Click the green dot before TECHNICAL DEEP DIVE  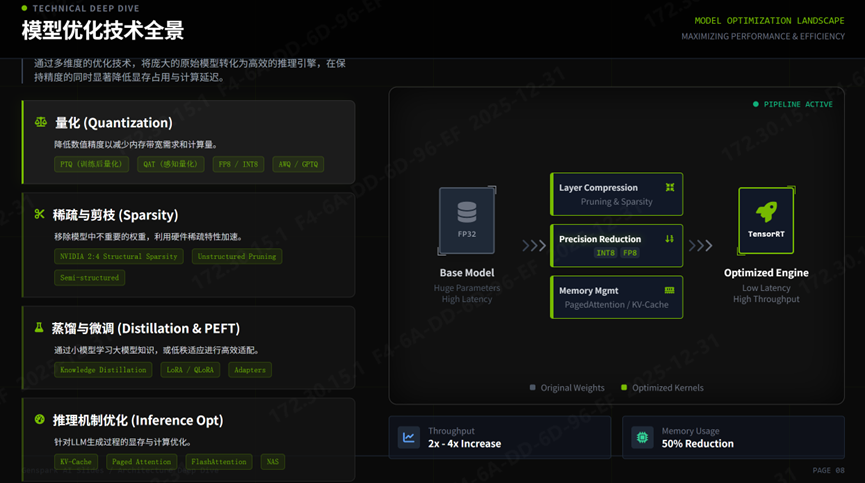[x=24, y=8]
